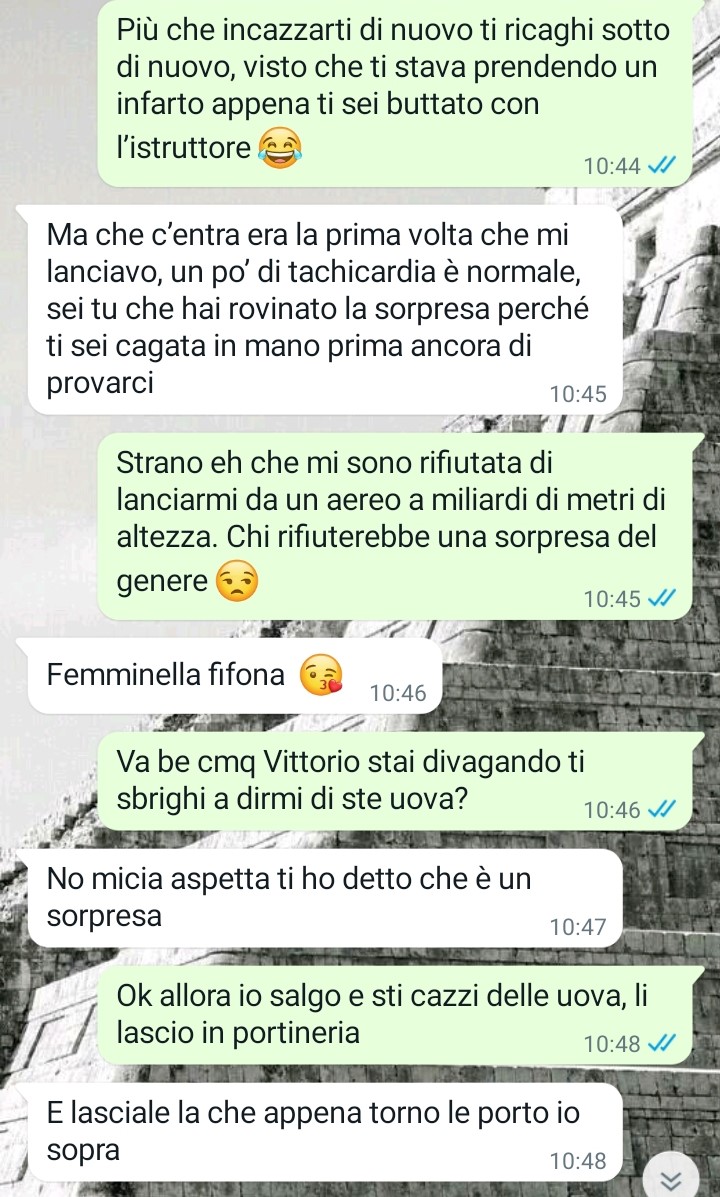720x1197 pixels.
Task: Tap the 10:45 timestamp on the received 'provarci' message
Action: (x=578, y=394)
